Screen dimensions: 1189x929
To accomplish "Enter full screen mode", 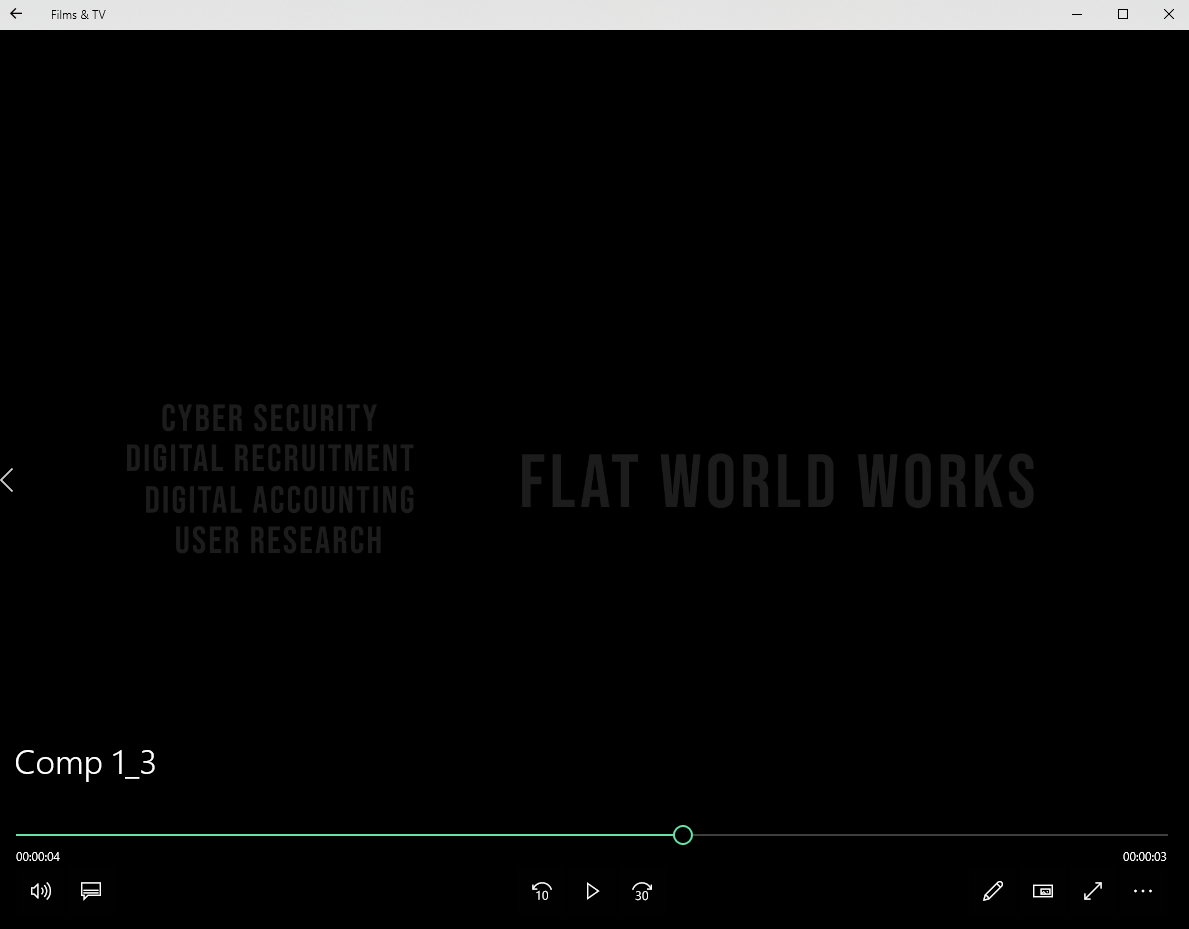I will tap(1093, 891).
